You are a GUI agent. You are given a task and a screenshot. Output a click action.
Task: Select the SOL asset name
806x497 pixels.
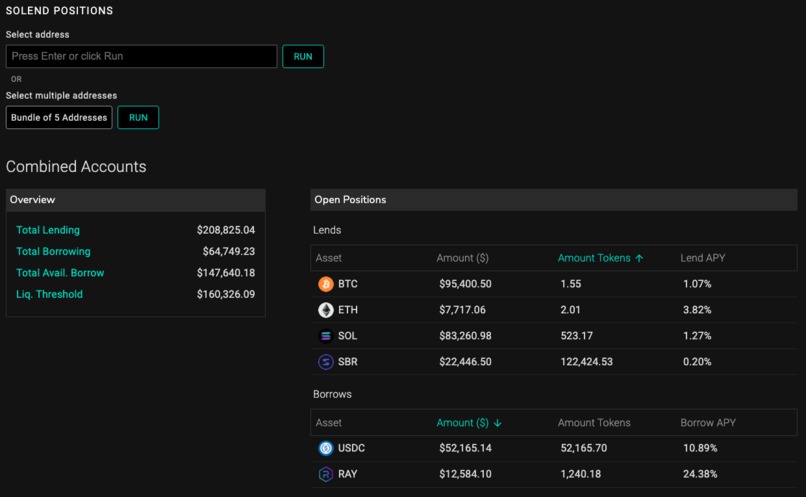point(347,336)
